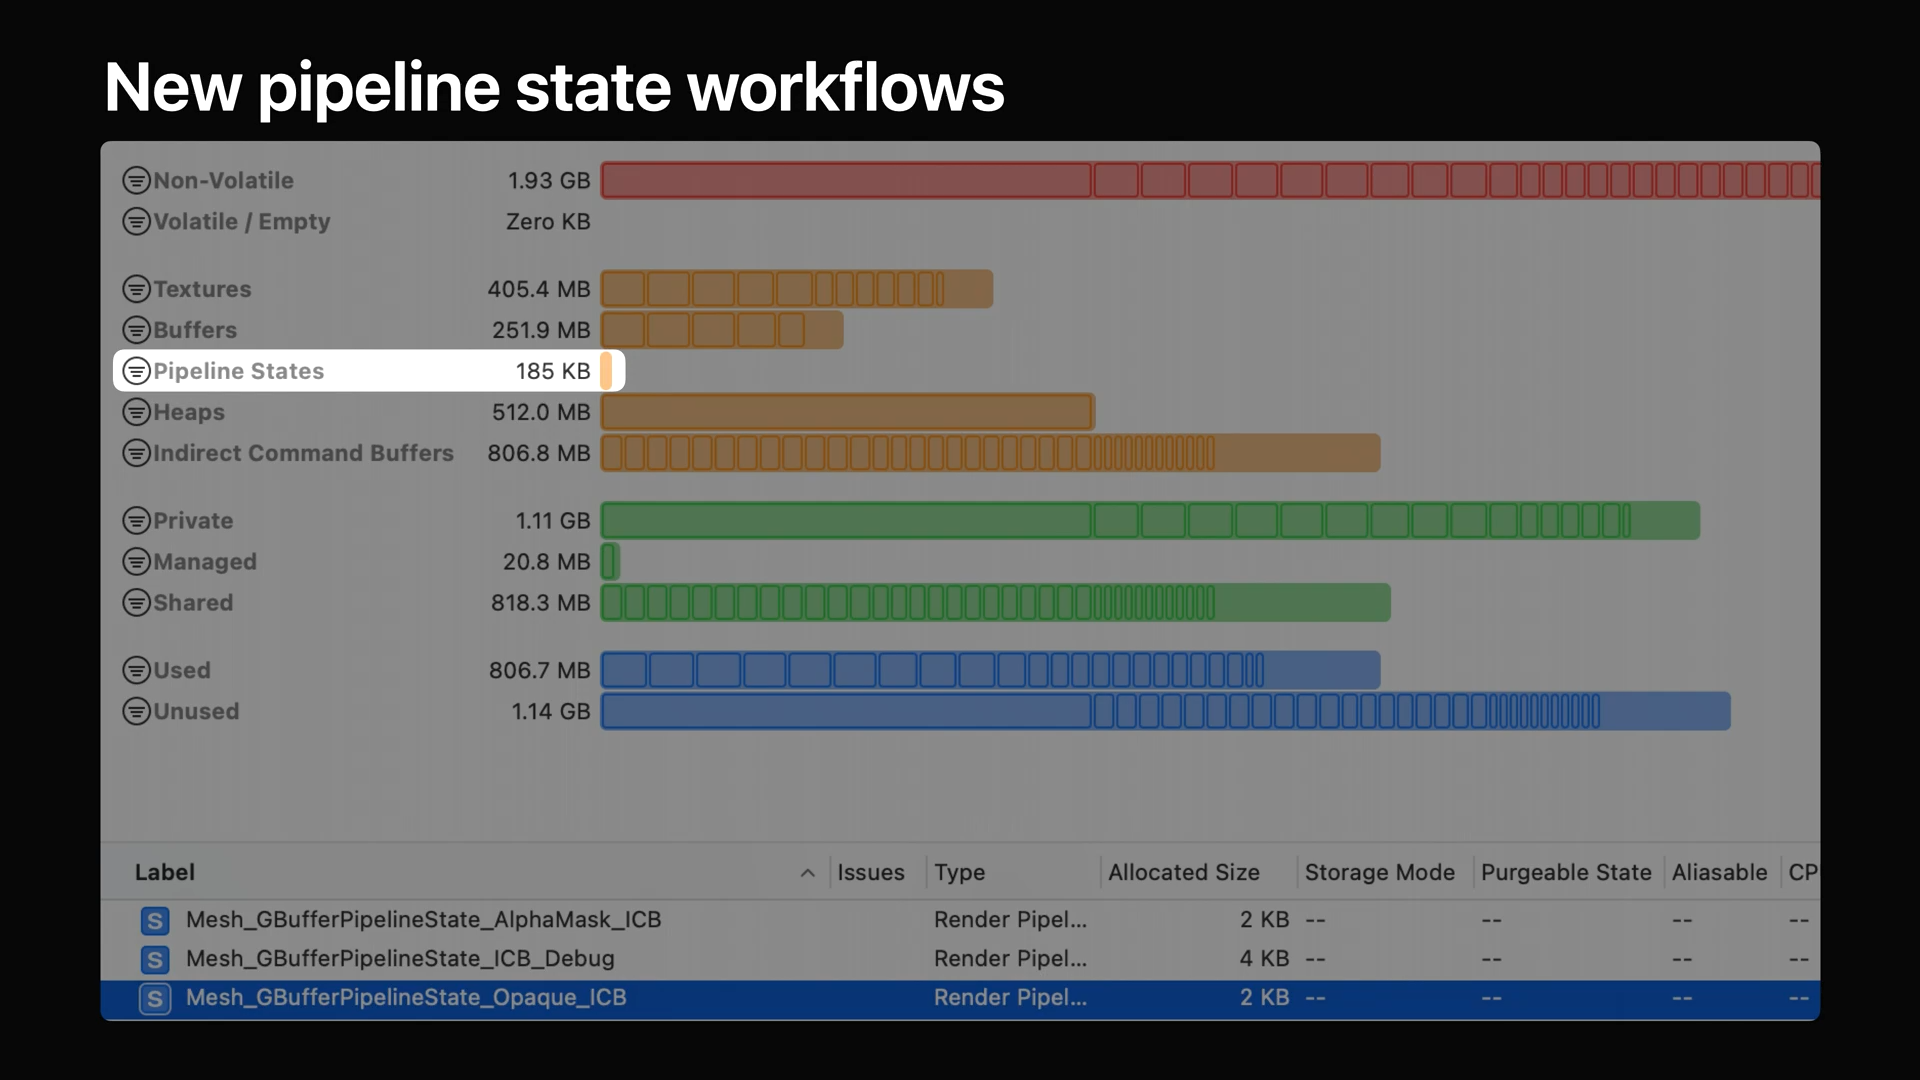The image size is (1920, 1080).
Task: Click the filter icon beside Non-Volatile
Action: pyautogui.click(x=136, y=181)
